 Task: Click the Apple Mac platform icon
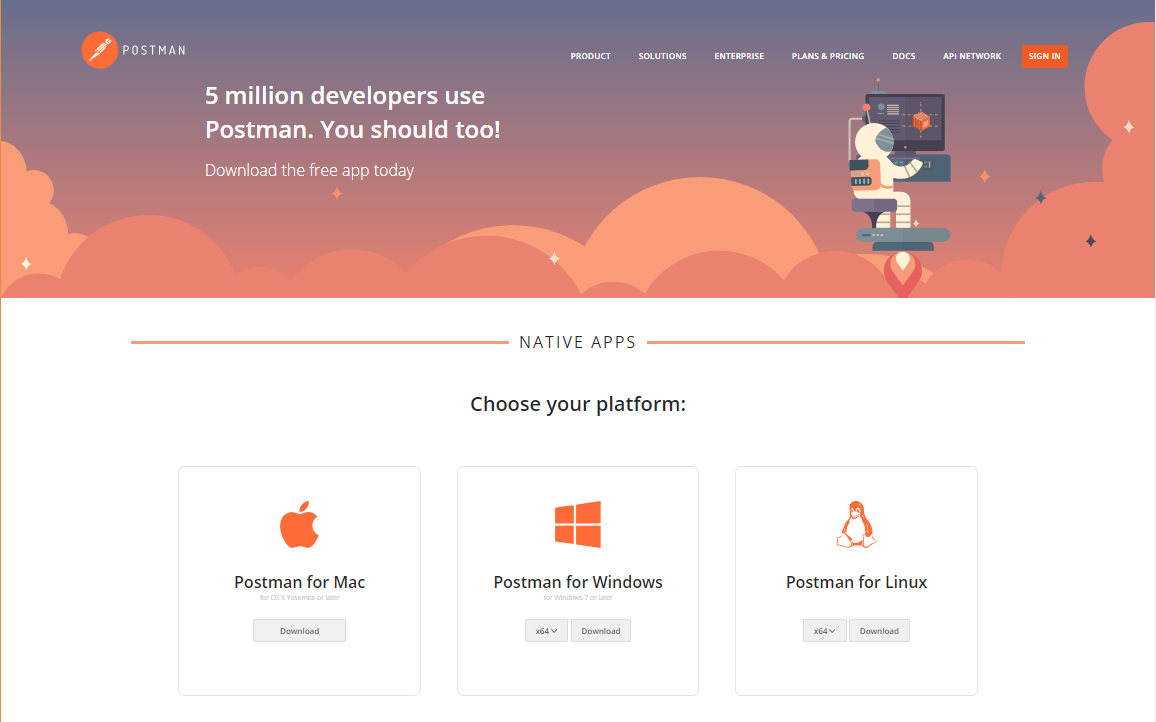point(299,524)
